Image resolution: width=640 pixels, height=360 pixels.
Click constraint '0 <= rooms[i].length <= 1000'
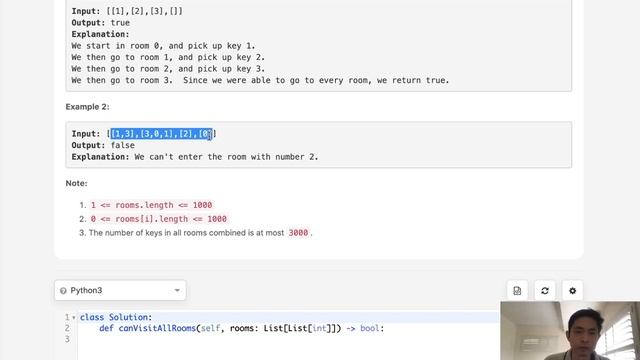click(x=158, y=219)
